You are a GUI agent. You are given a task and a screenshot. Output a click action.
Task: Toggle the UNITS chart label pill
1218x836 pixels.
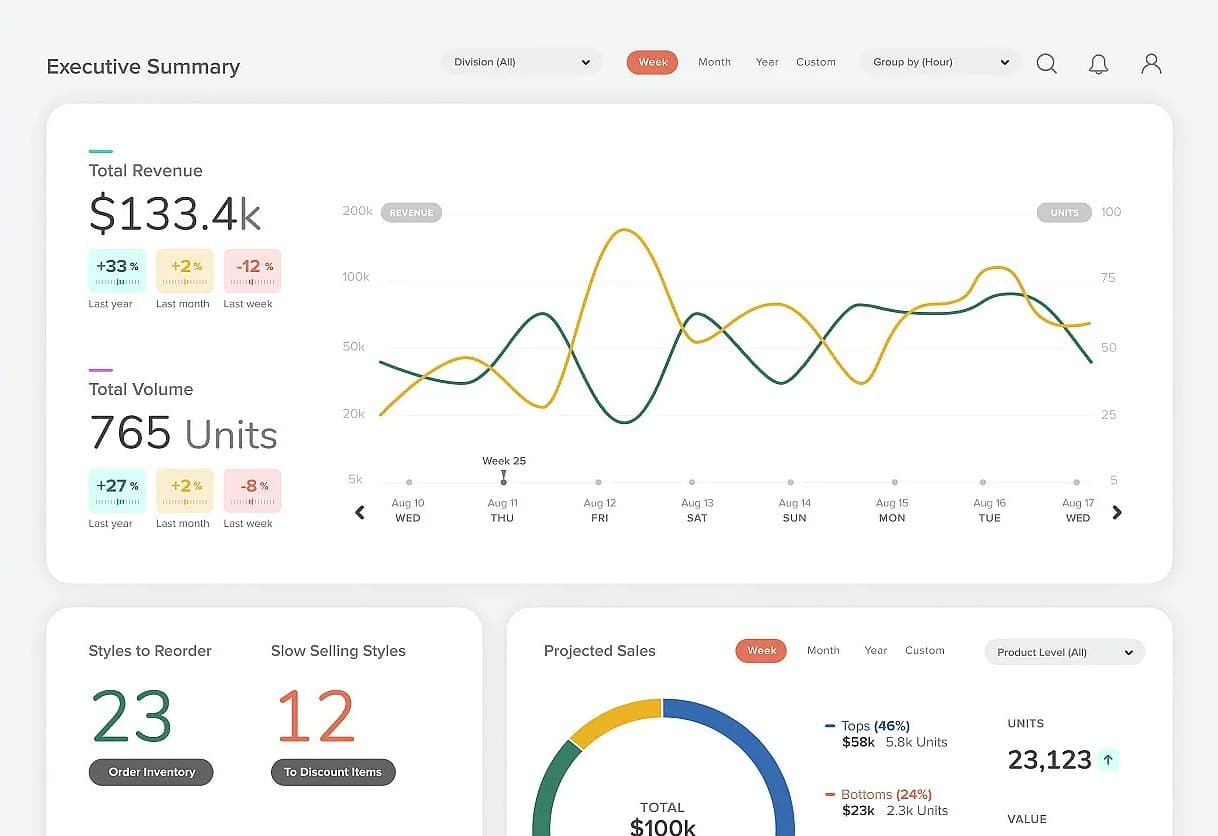pyautogui.click(x=1064, y=212)
